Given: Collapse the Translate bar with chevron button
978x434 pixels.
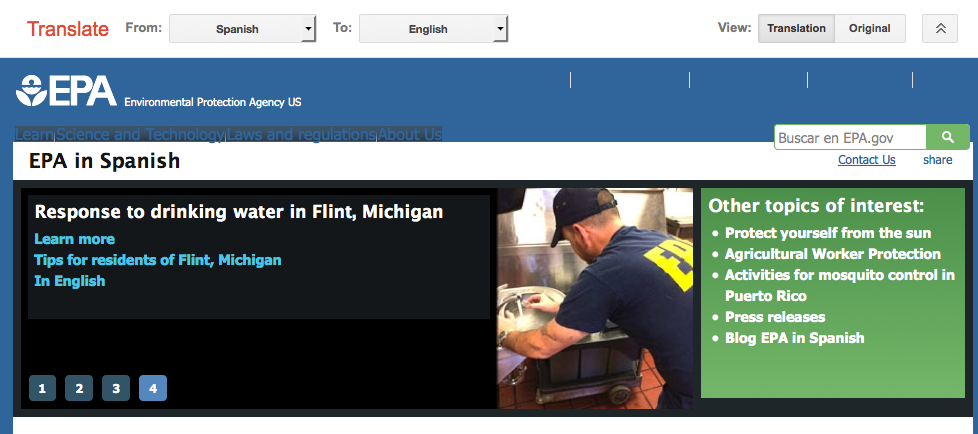Looking at the screenshot, I should tap(940, 29).
